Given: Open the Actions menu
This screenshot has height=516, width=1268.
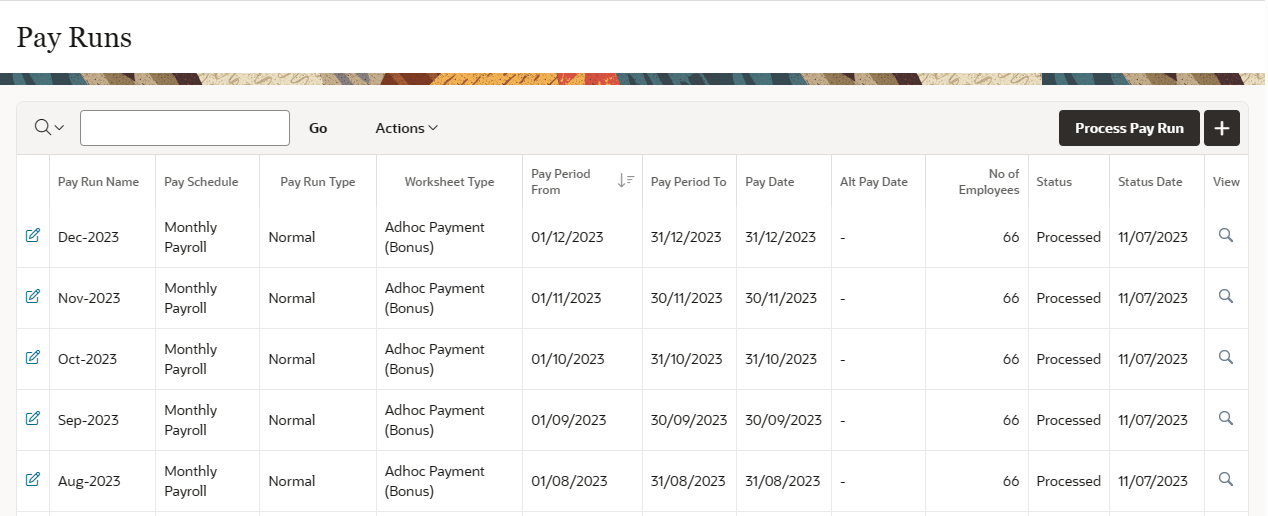Looking at the screenshot, I should (x=406, y=128).
